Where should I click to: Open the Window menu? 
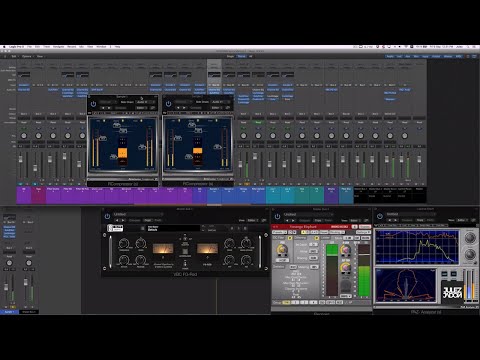pyautogui.click(x=101, y=47)
